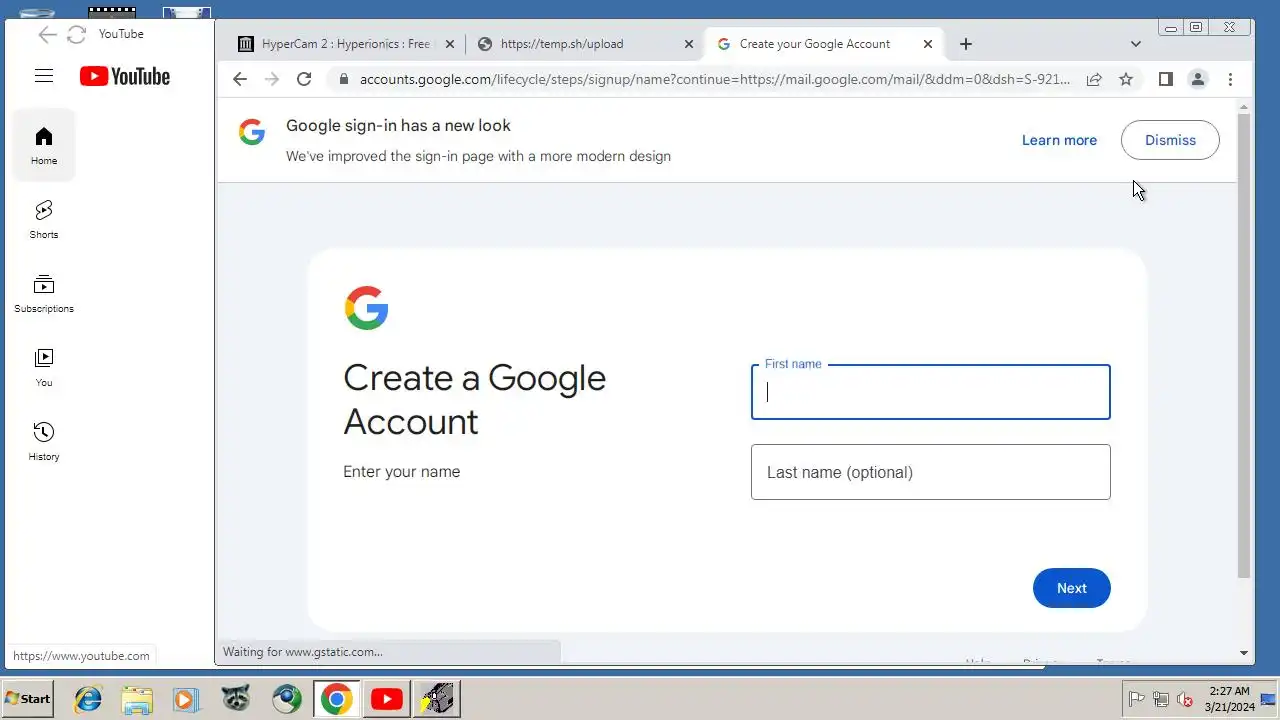This screenshot has width=1280, height=720.
Task: Toggle Chrome side panel
Action: point(1165,79)
